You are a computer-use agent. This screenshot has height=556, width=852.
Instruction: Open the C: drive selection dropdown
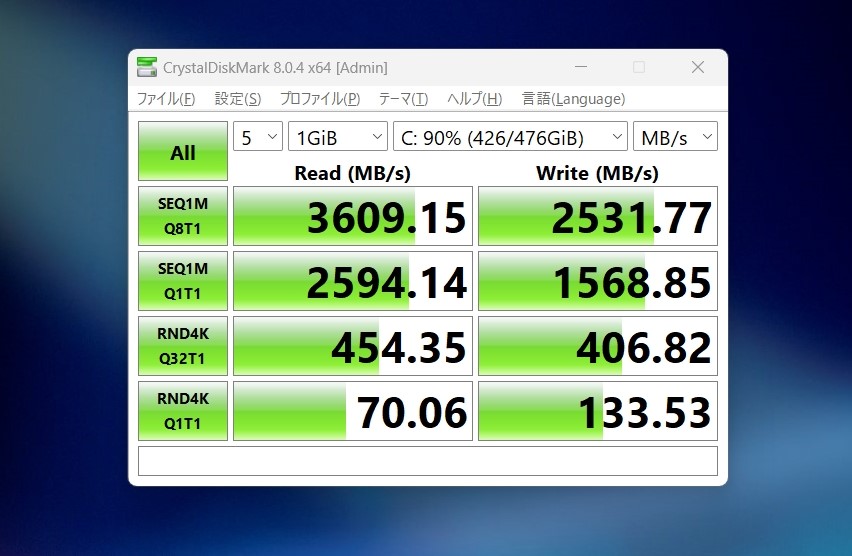click(510, 137)
